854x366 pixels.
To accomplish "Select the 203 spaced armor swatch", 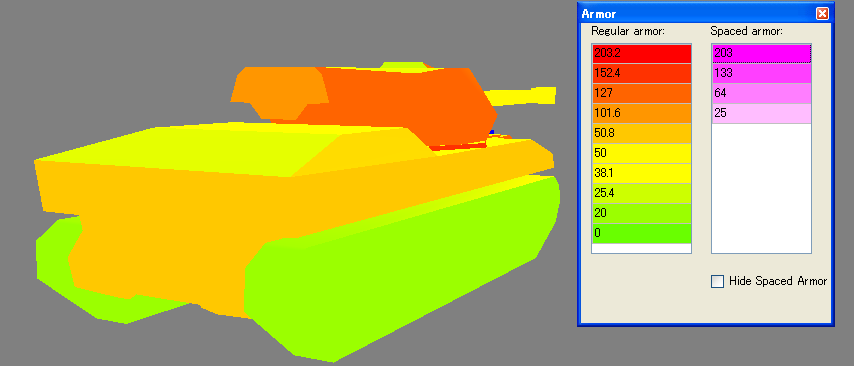I will tap(761, 53).
